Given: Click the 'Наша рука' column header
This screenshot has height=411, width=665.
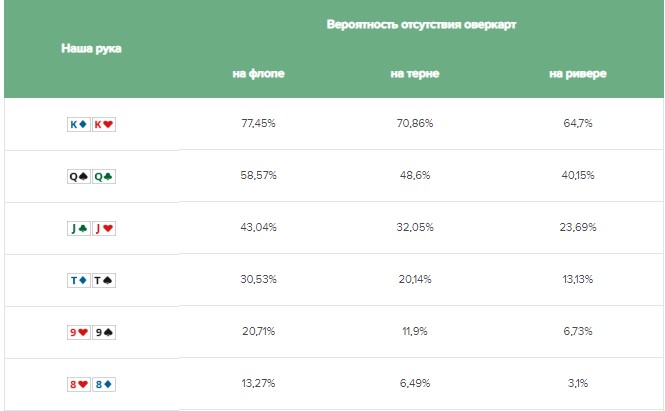Looking at the screenshot, I should 91,49.
